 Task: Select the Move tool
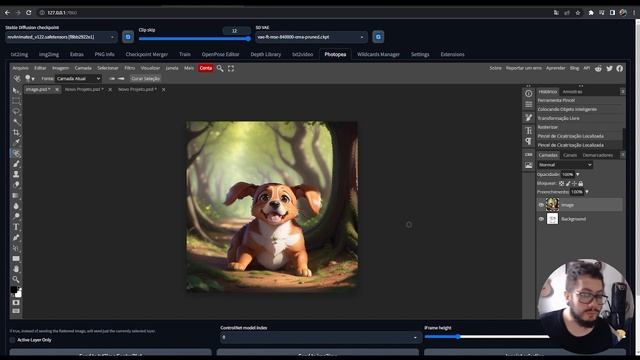pos(16,90)
